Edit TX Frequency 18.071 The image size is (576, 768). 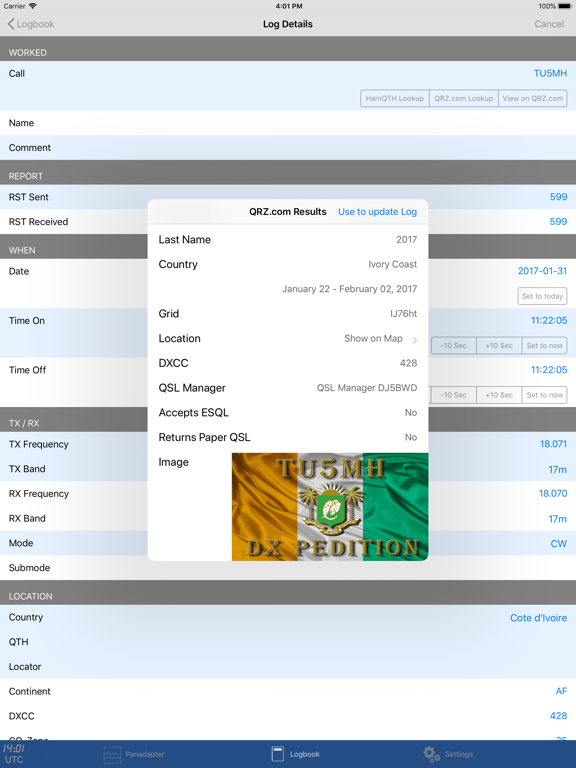[x=553, y=444]
